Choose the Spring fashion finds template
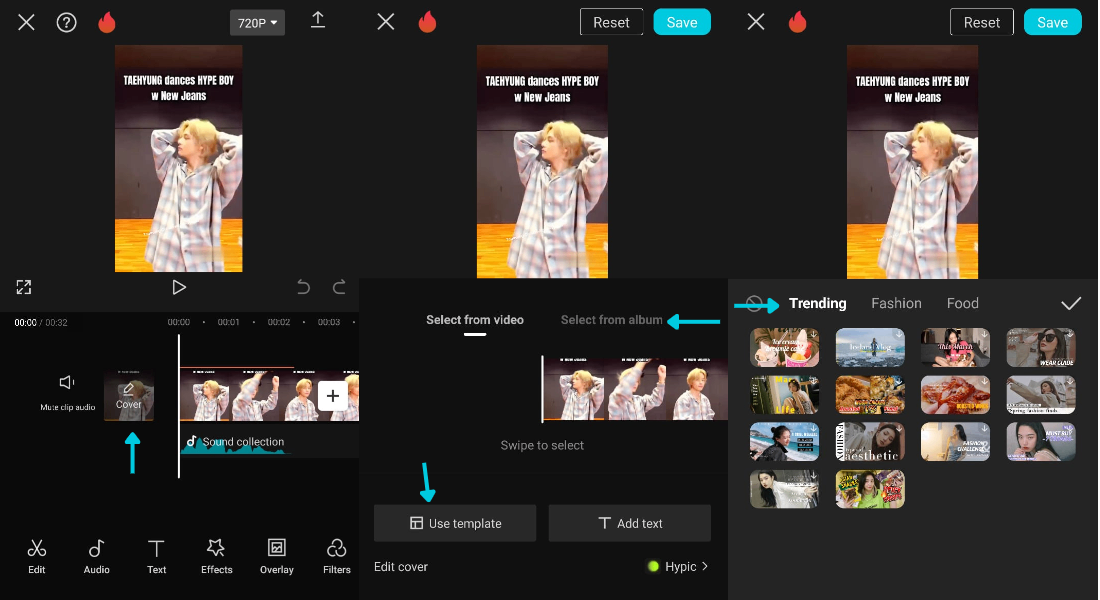1100x600 pixels. [1041, 394]
